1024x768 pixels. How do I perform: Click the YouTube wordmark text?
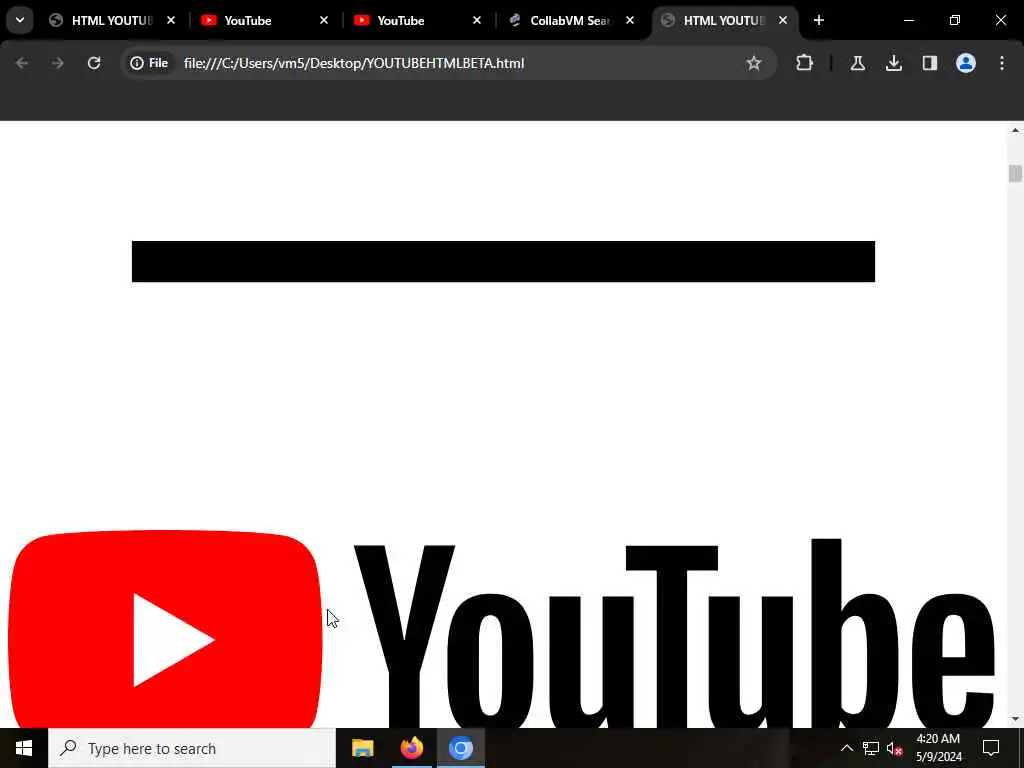[x=674, y=633]
